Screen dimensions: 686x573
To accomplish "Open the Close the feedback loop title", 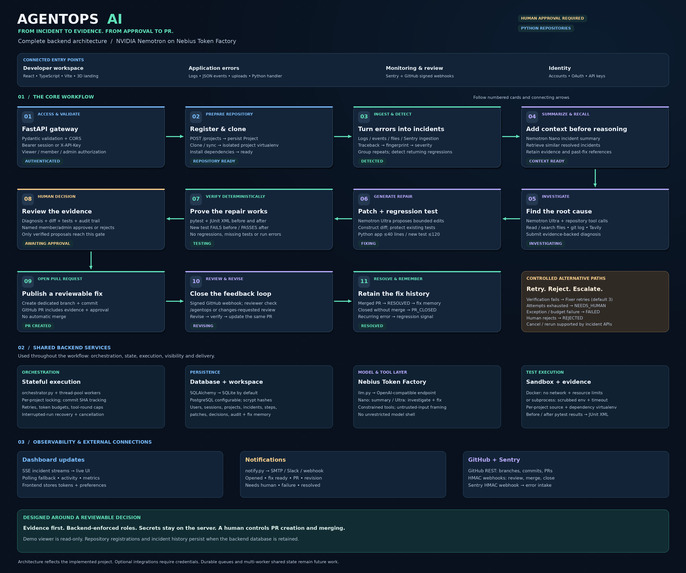I will [231, 293].
